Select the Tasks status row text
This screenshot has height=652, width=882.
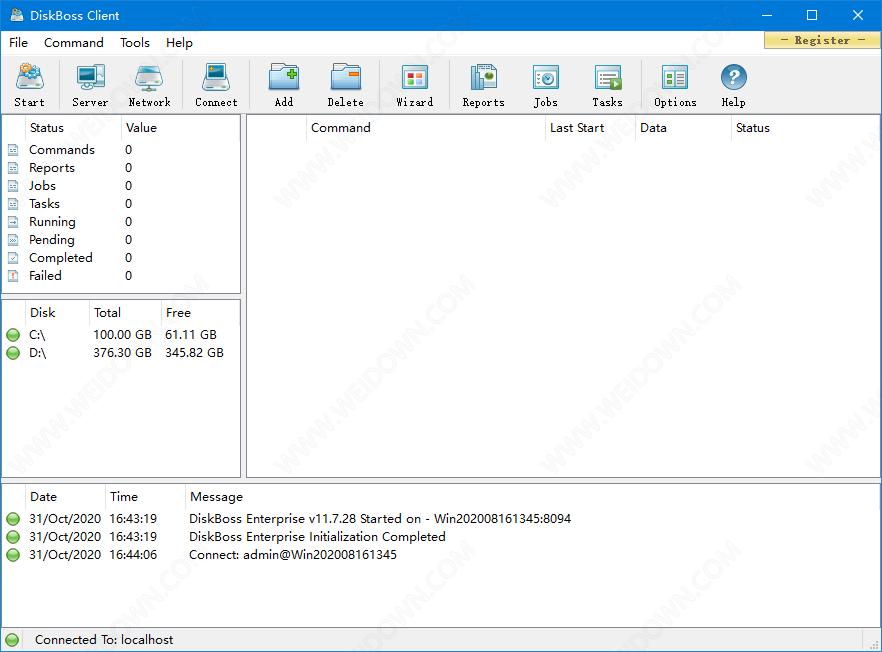pyautogui.click(x=44, y=204)
